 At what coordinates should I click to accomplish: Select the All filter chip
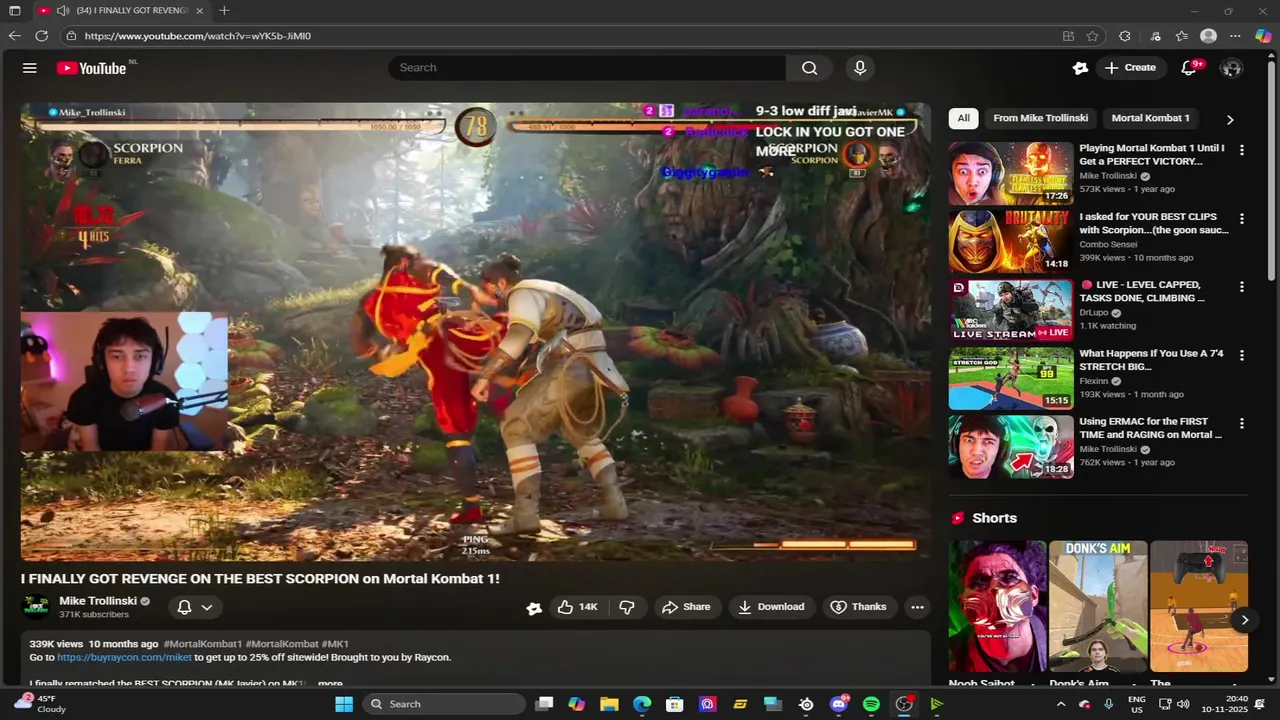963,118
